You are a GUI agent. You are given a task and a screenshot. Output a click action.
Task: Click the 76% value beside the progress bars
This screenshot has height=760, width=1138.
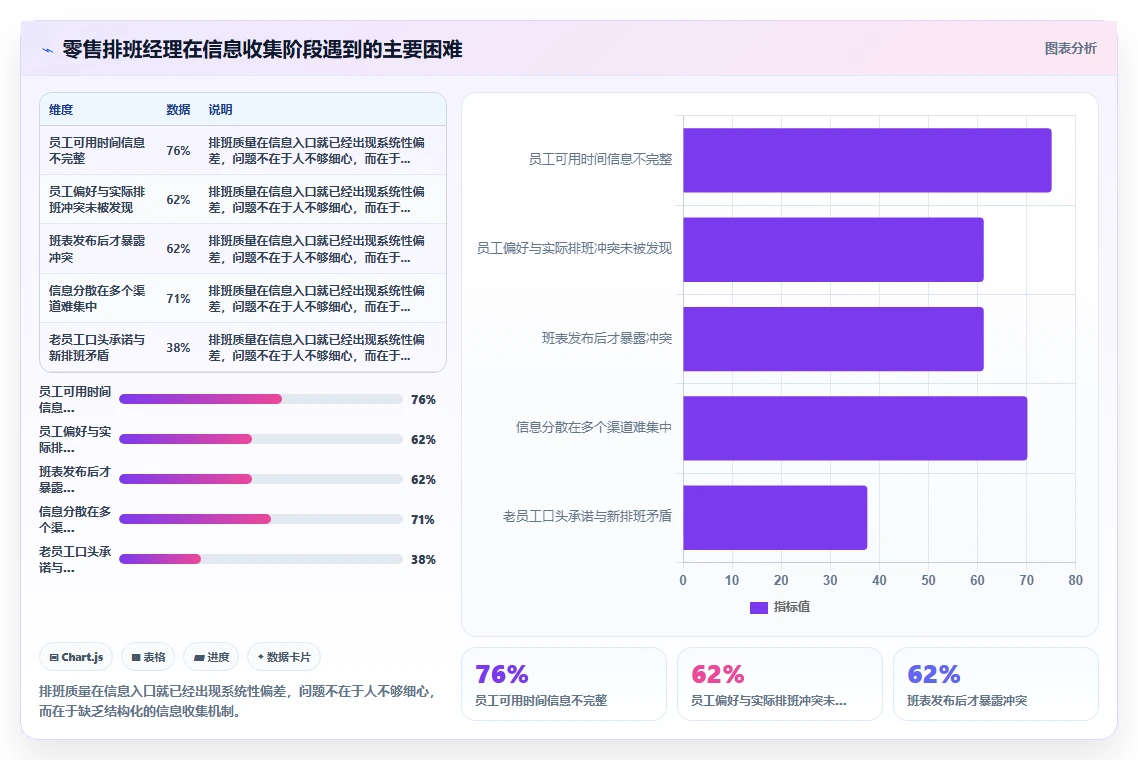click(x=423, y=400)
